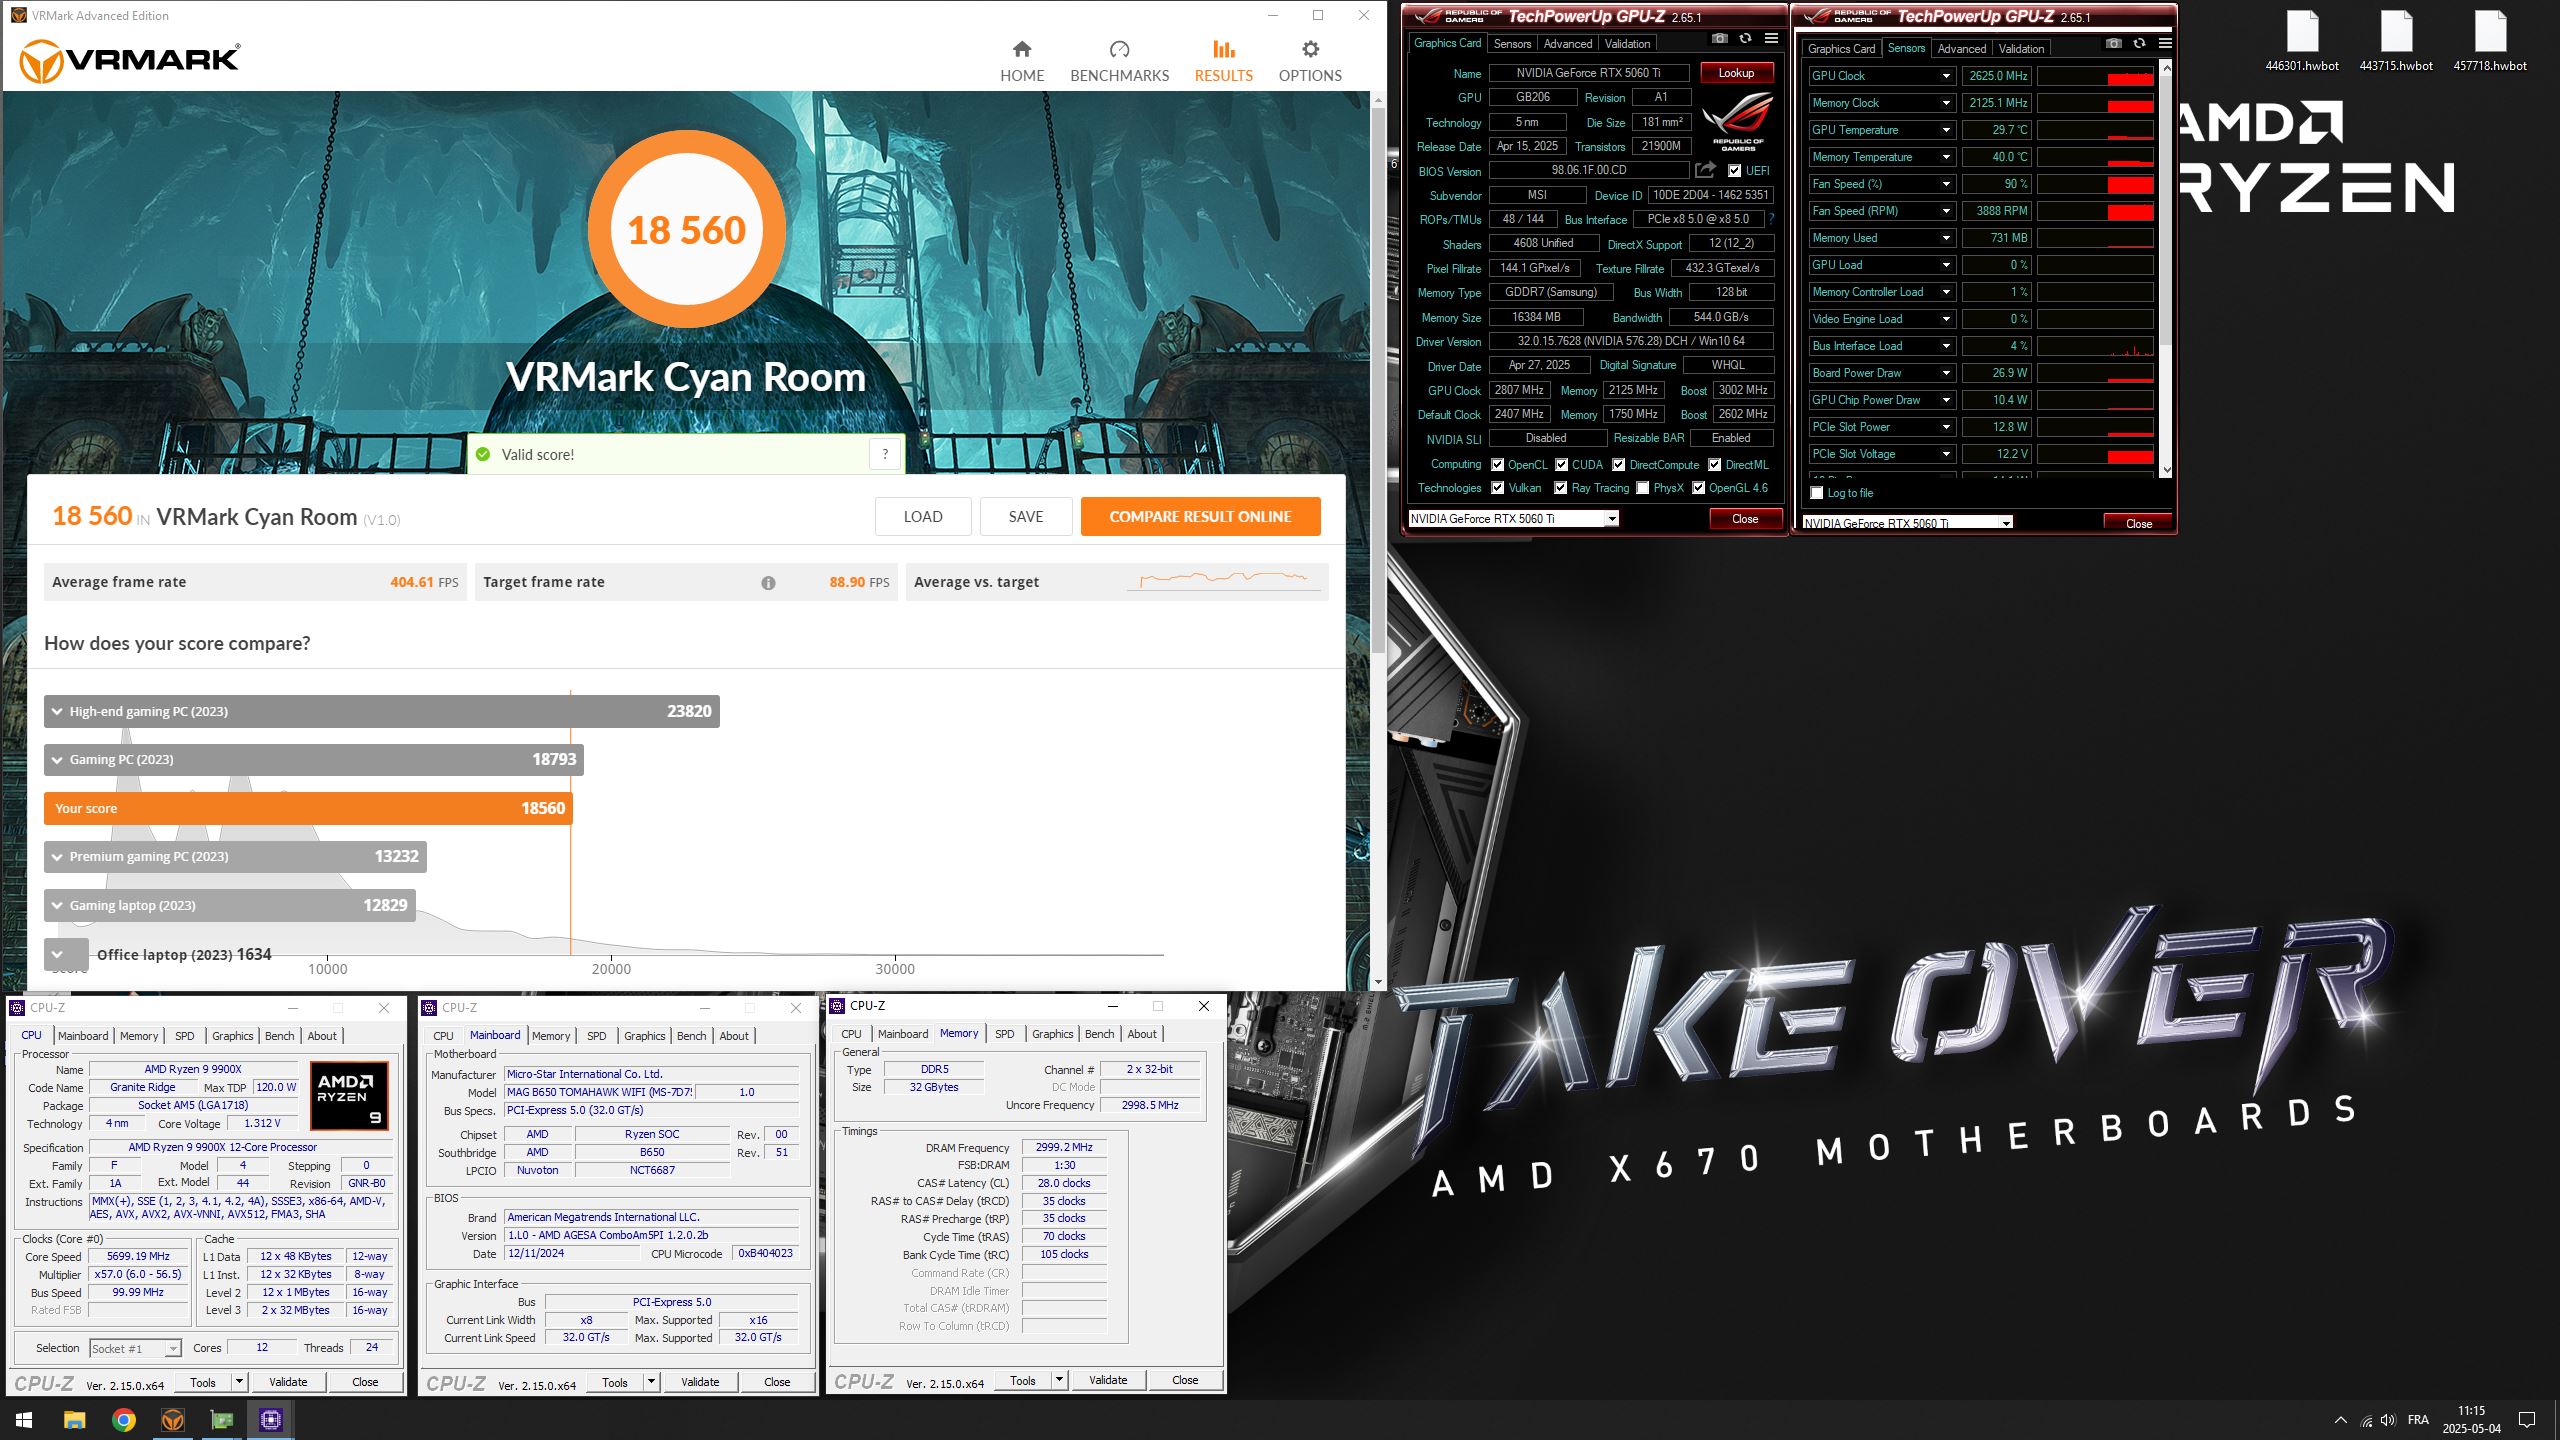Expand Gaming PC (2023) comparison row
The image size is (2560, 1440).
(x=314, y=759)
